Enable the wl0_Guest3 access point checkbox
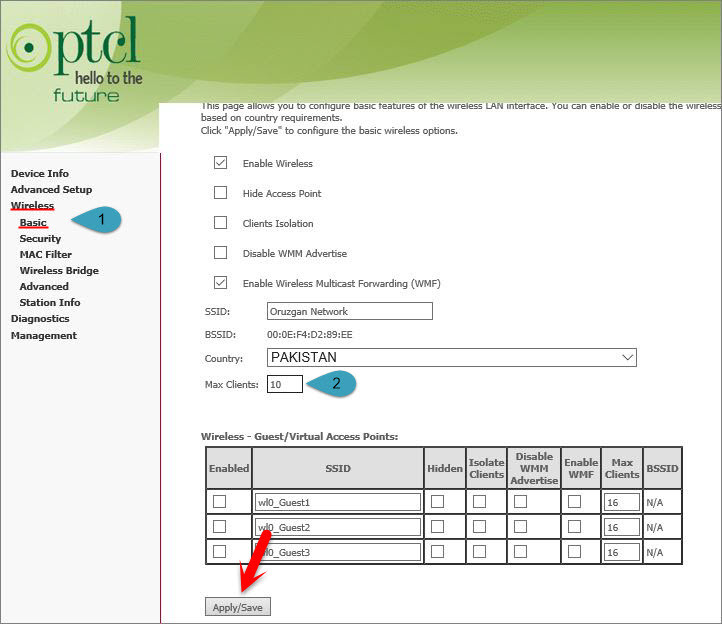Screen dimensions: 722x624 220,551
